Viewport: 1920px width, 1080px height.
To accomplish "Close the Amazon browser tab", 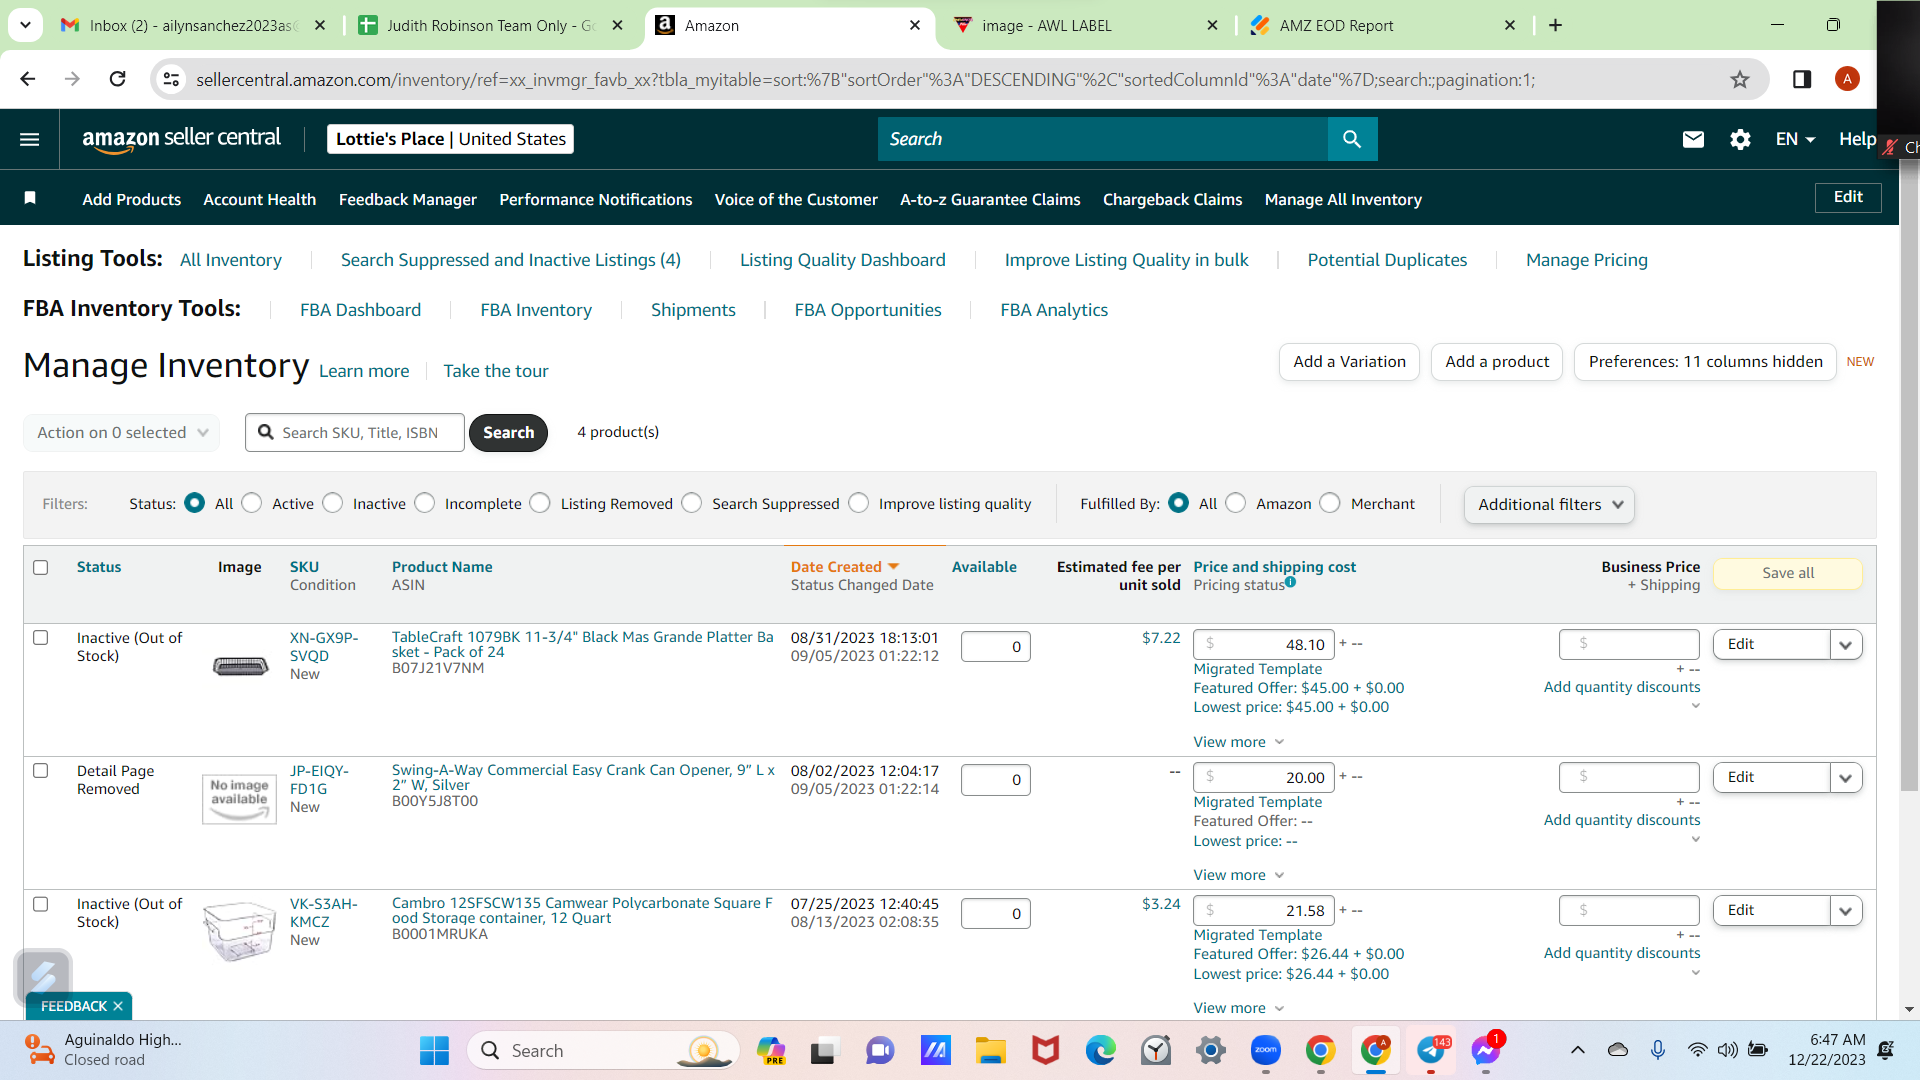I will [915, 25].
